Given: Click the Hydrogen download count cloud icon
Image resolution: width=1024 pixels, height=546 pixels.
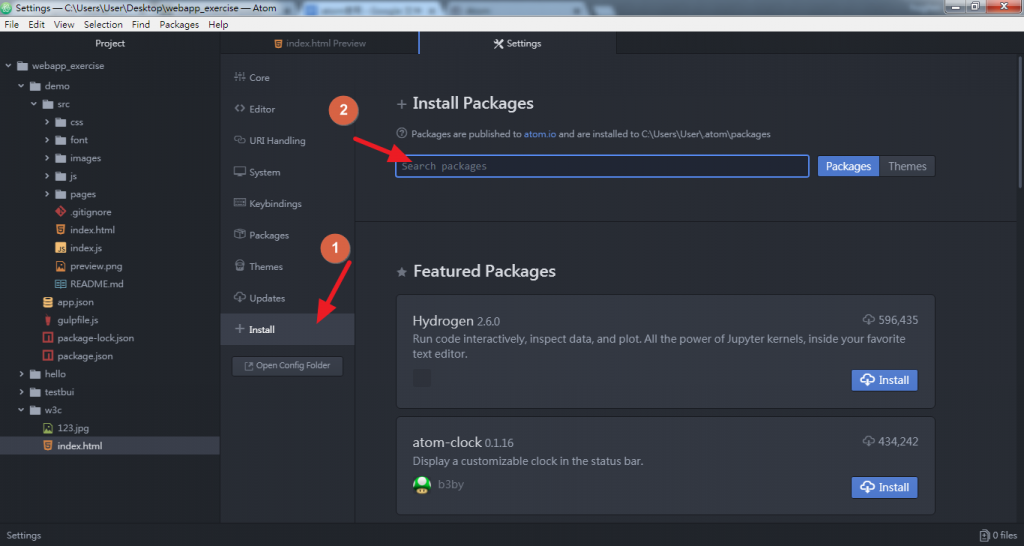Looking at the screenshot, I should tap(869, 320).
